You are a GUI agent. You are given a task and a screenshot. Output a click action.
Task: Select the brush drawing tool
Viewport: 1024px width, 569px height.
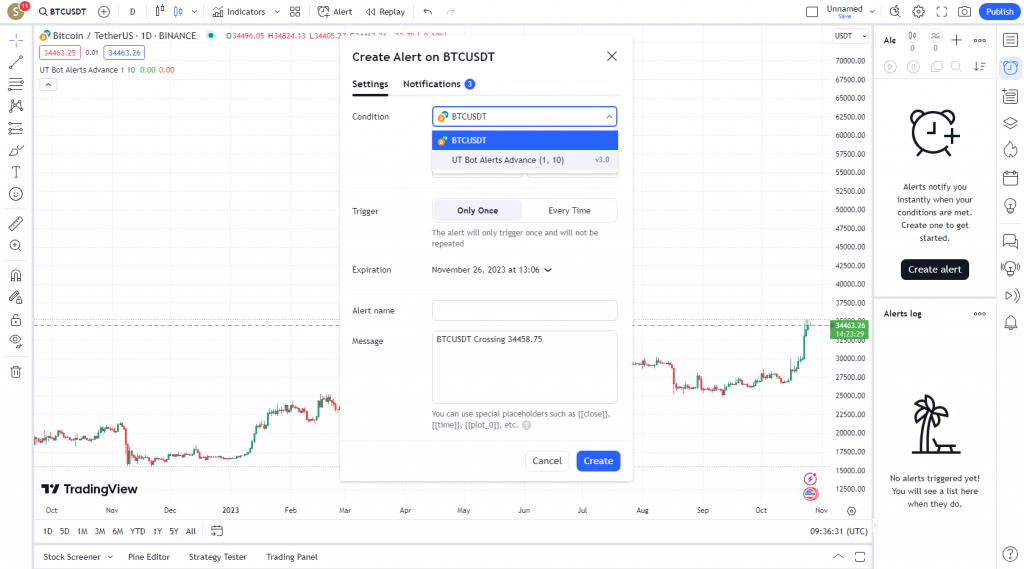16,150
